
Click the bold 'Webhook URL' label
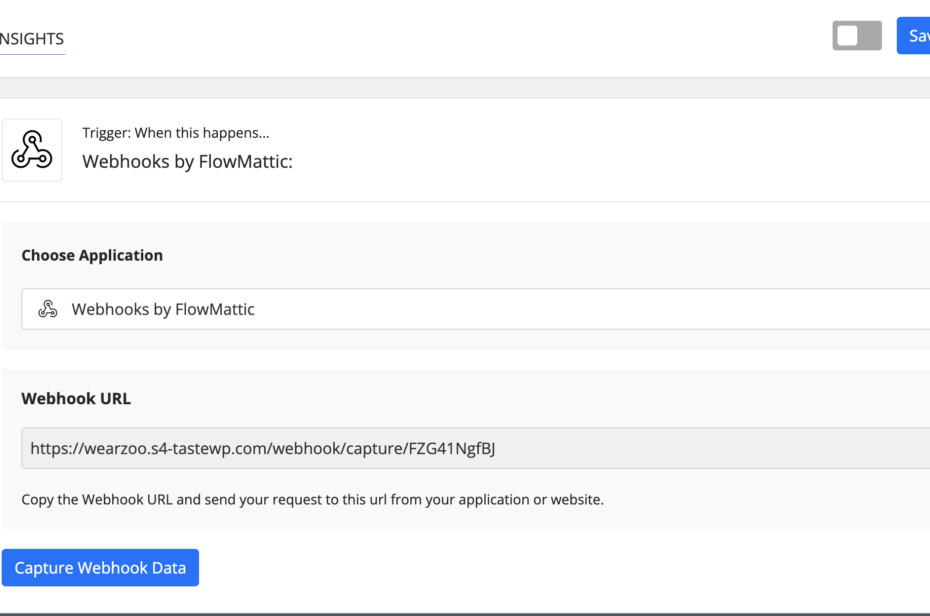(x=76, y=398)
